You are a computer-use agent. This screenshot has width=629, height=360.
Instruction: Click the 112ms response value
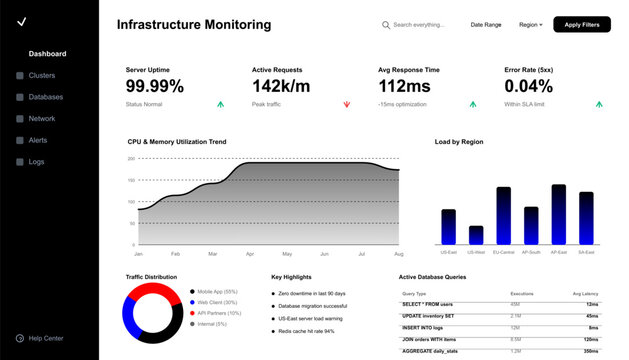pos(404,86)
